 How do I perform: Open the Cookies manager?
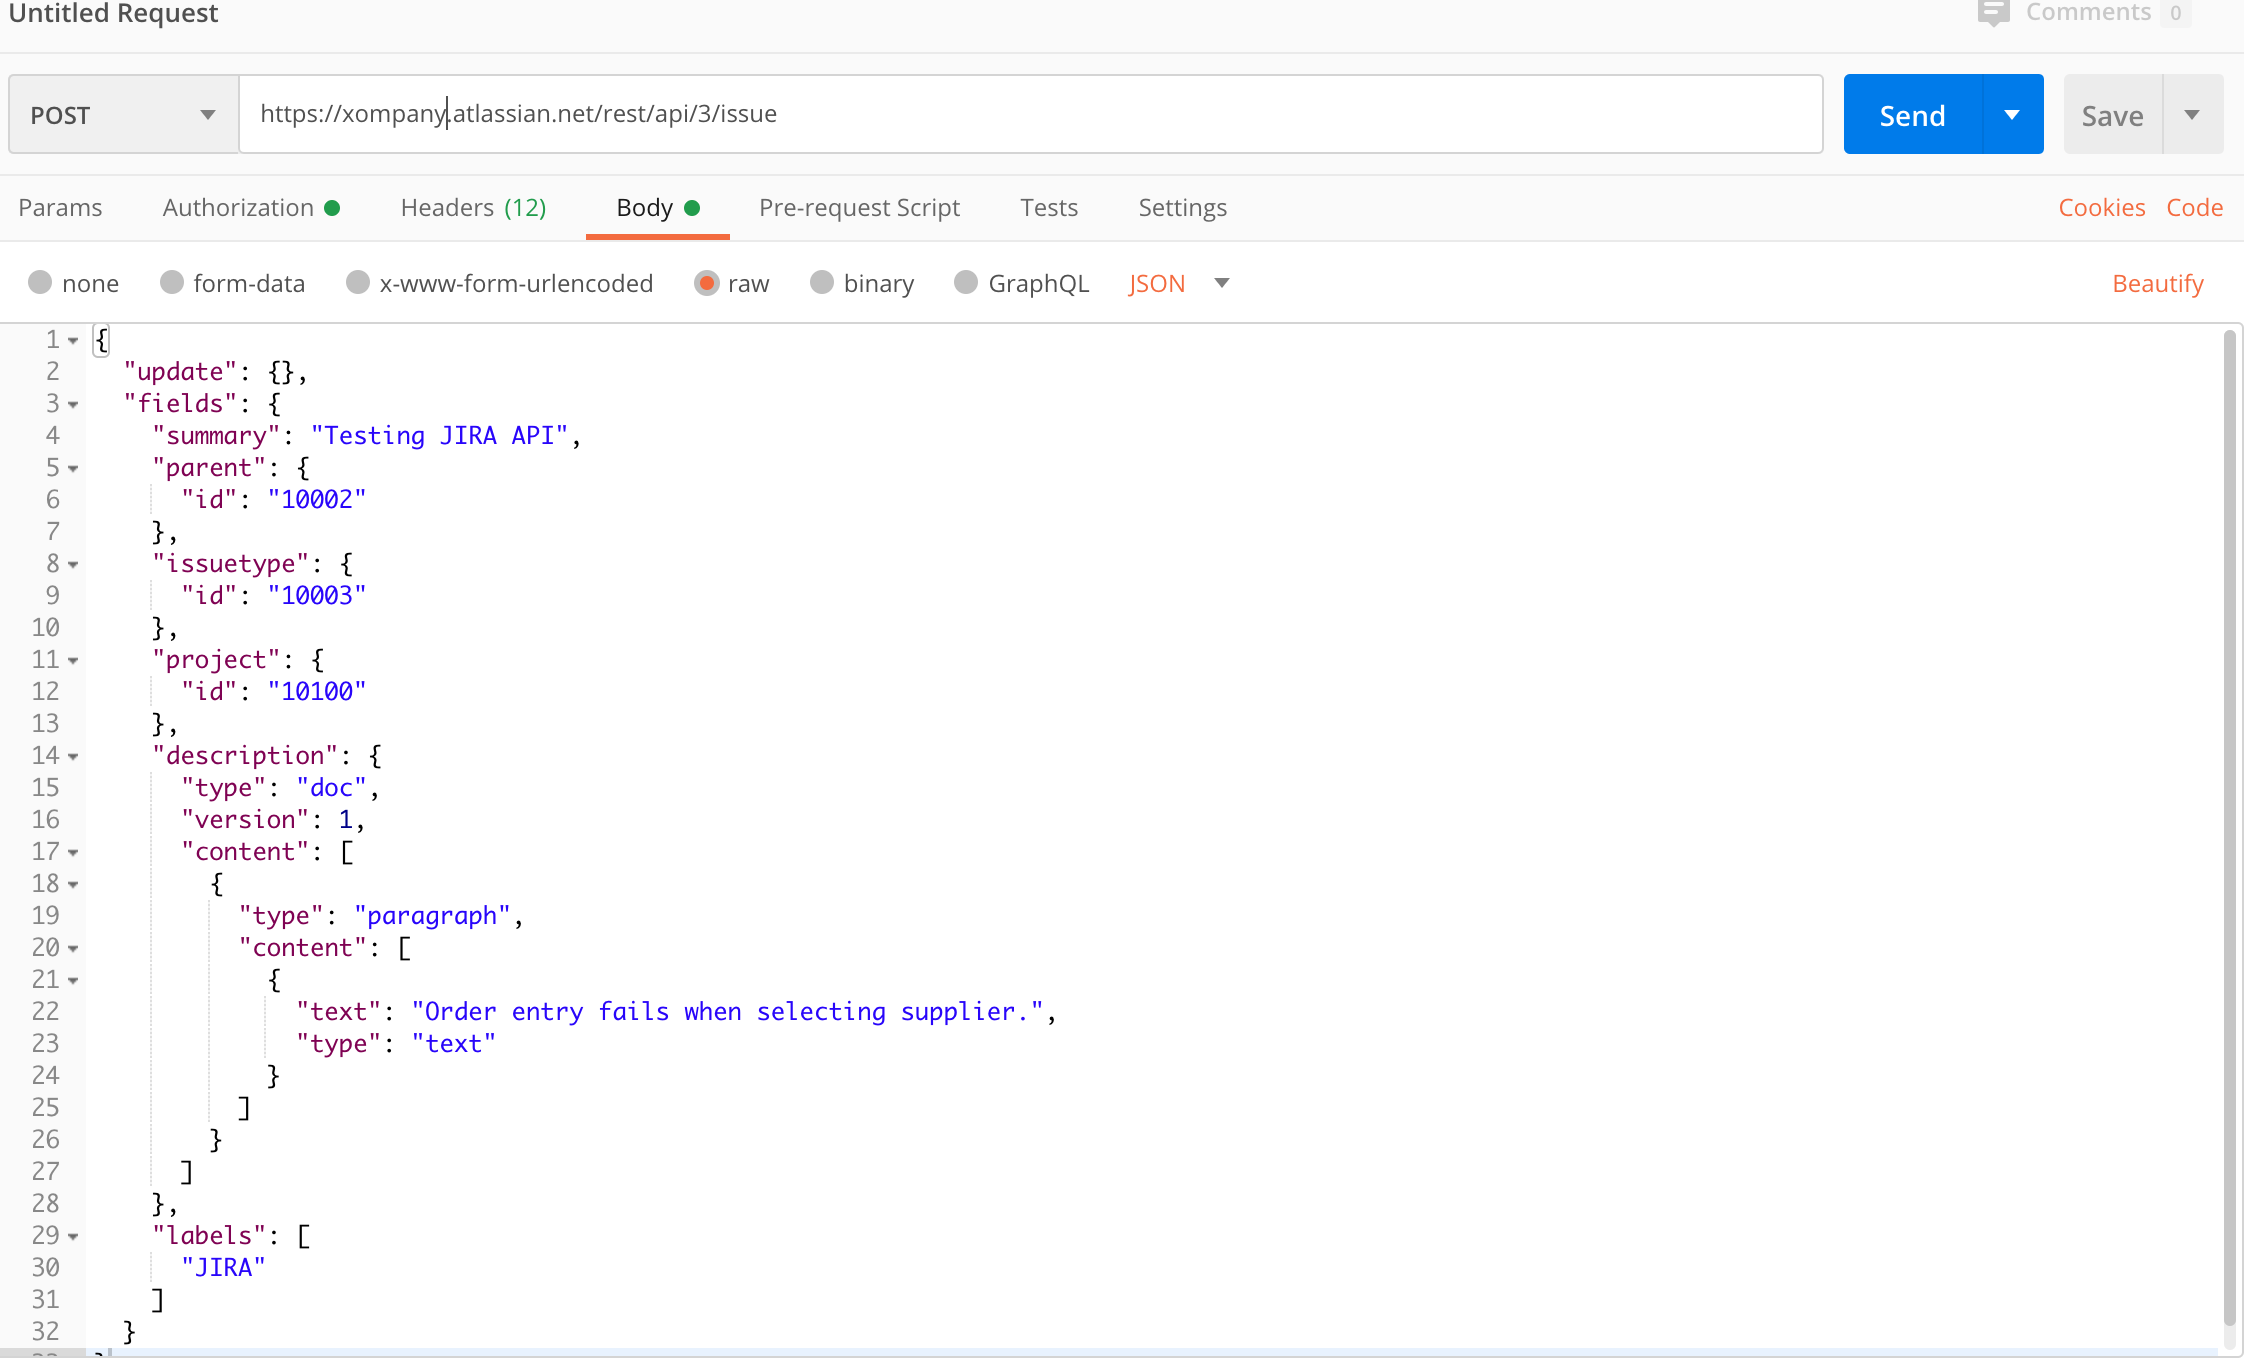coord(2100,207)
